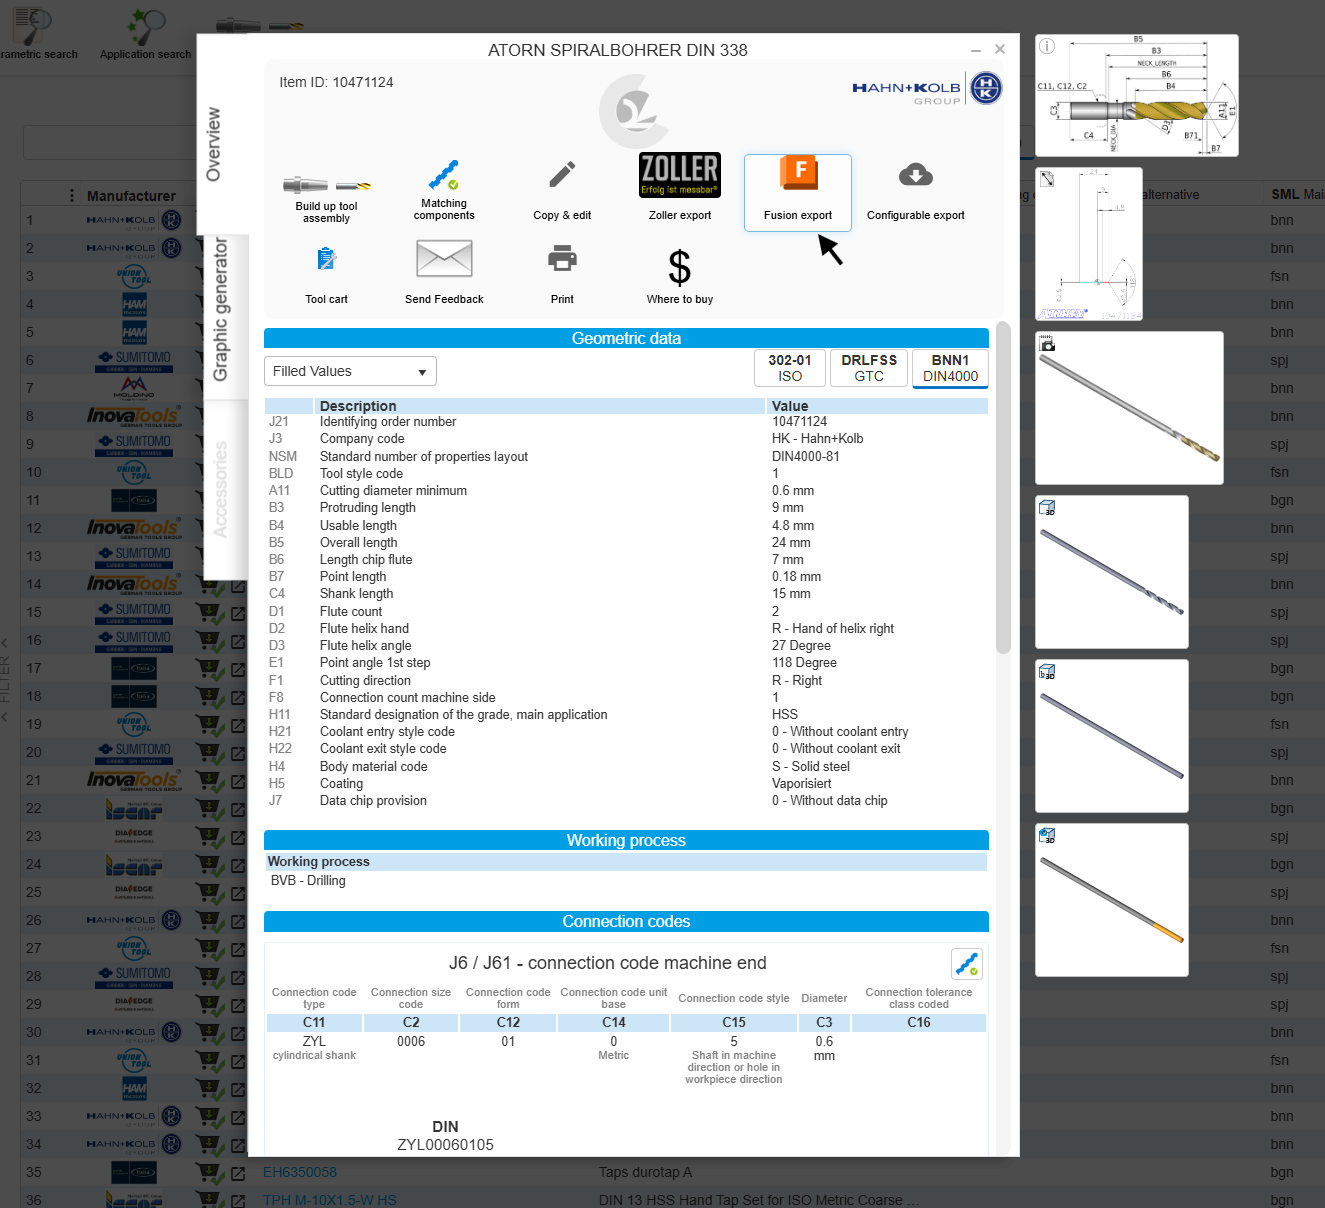Image resolution: width=1325 pixels, height=1208 pixels.
Task: Click the open-external icon in row 19
Action: click(238, 725)
